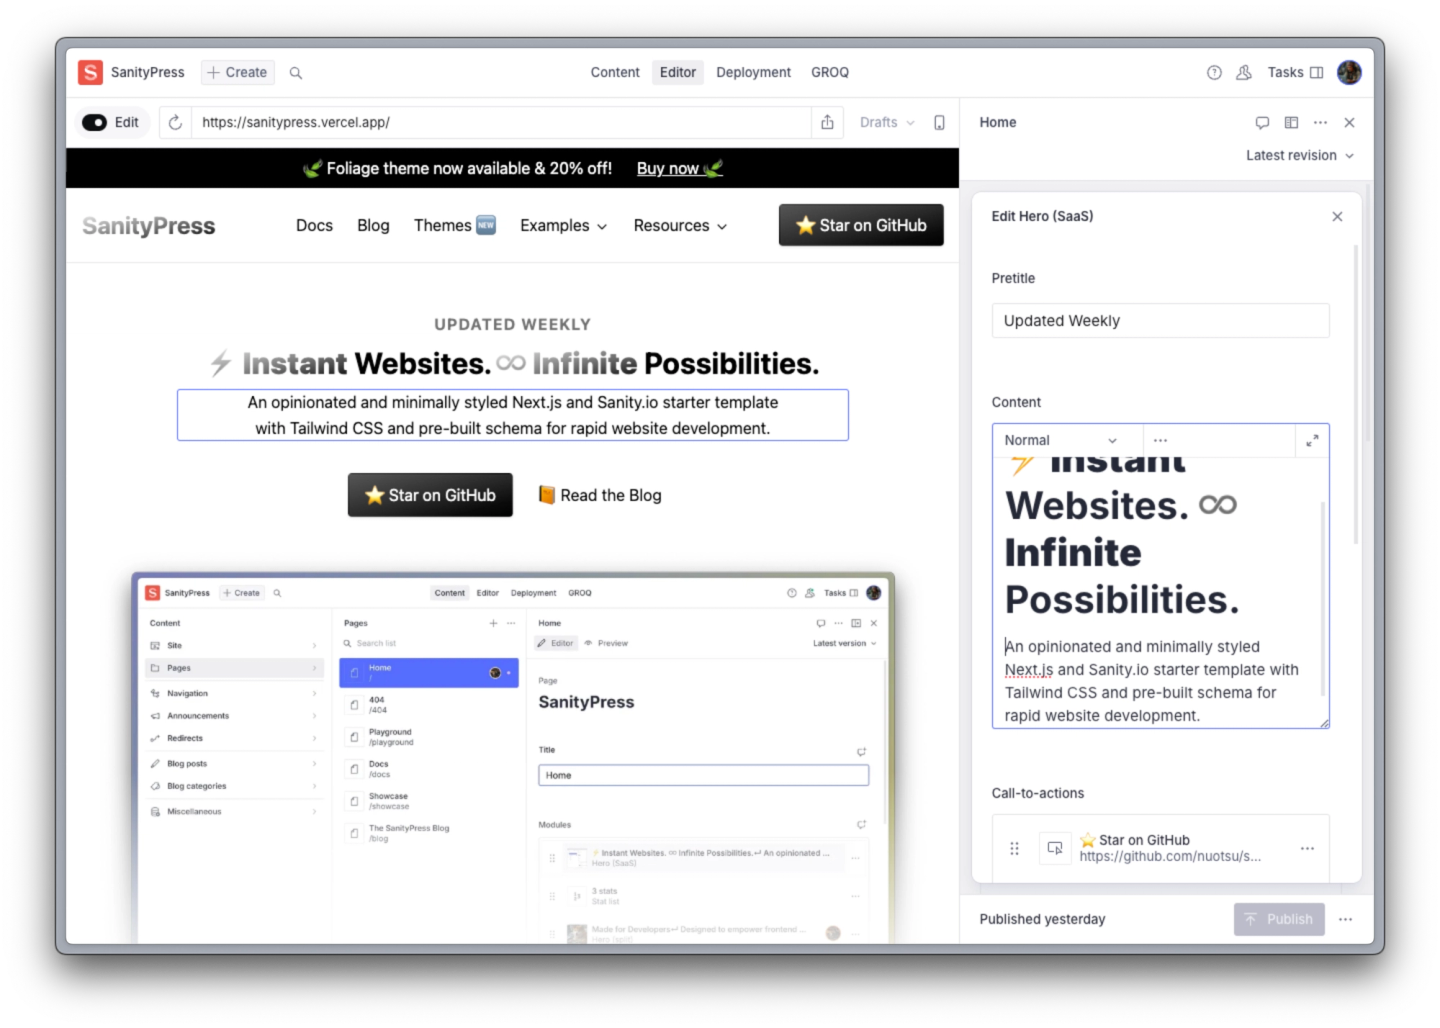Open search with the magnifying glass icon
1440x1028 pixels.
pos(296,72)
